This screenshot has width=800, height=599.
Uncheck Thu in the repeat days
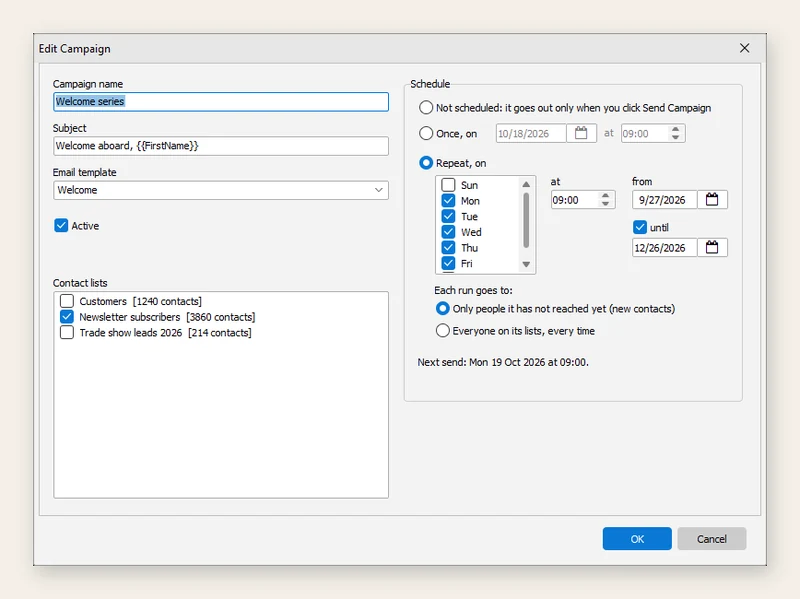448,248
